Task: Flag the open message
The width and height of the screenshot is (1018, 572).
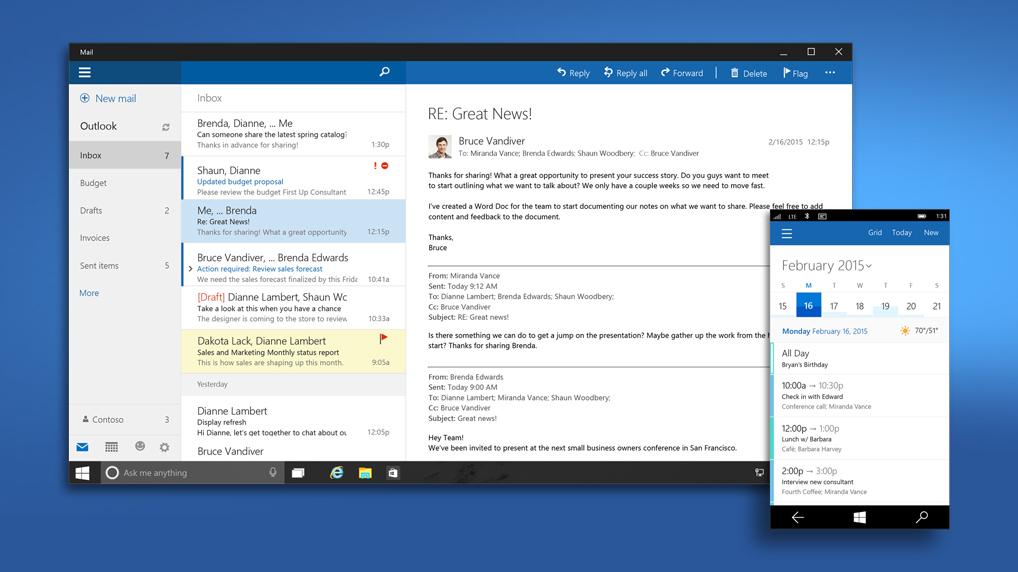Action: coord(795,73)
